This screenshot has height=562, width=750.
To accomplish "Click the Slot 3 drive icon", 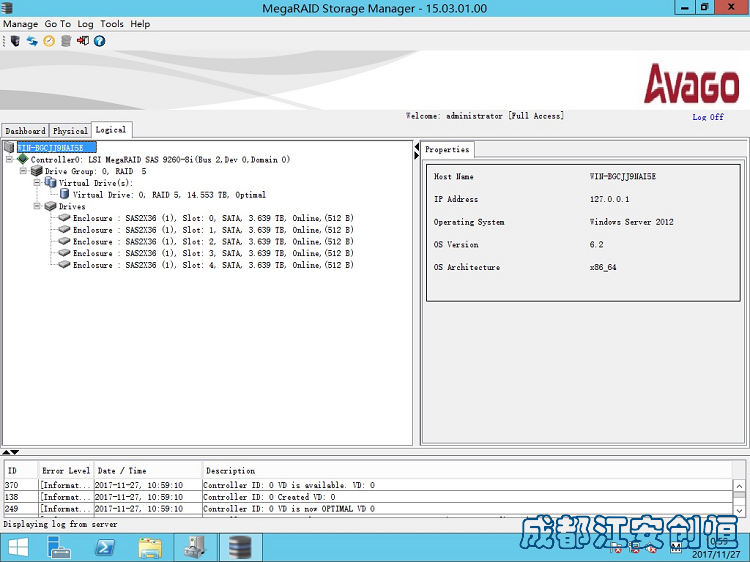I will 64,253.
